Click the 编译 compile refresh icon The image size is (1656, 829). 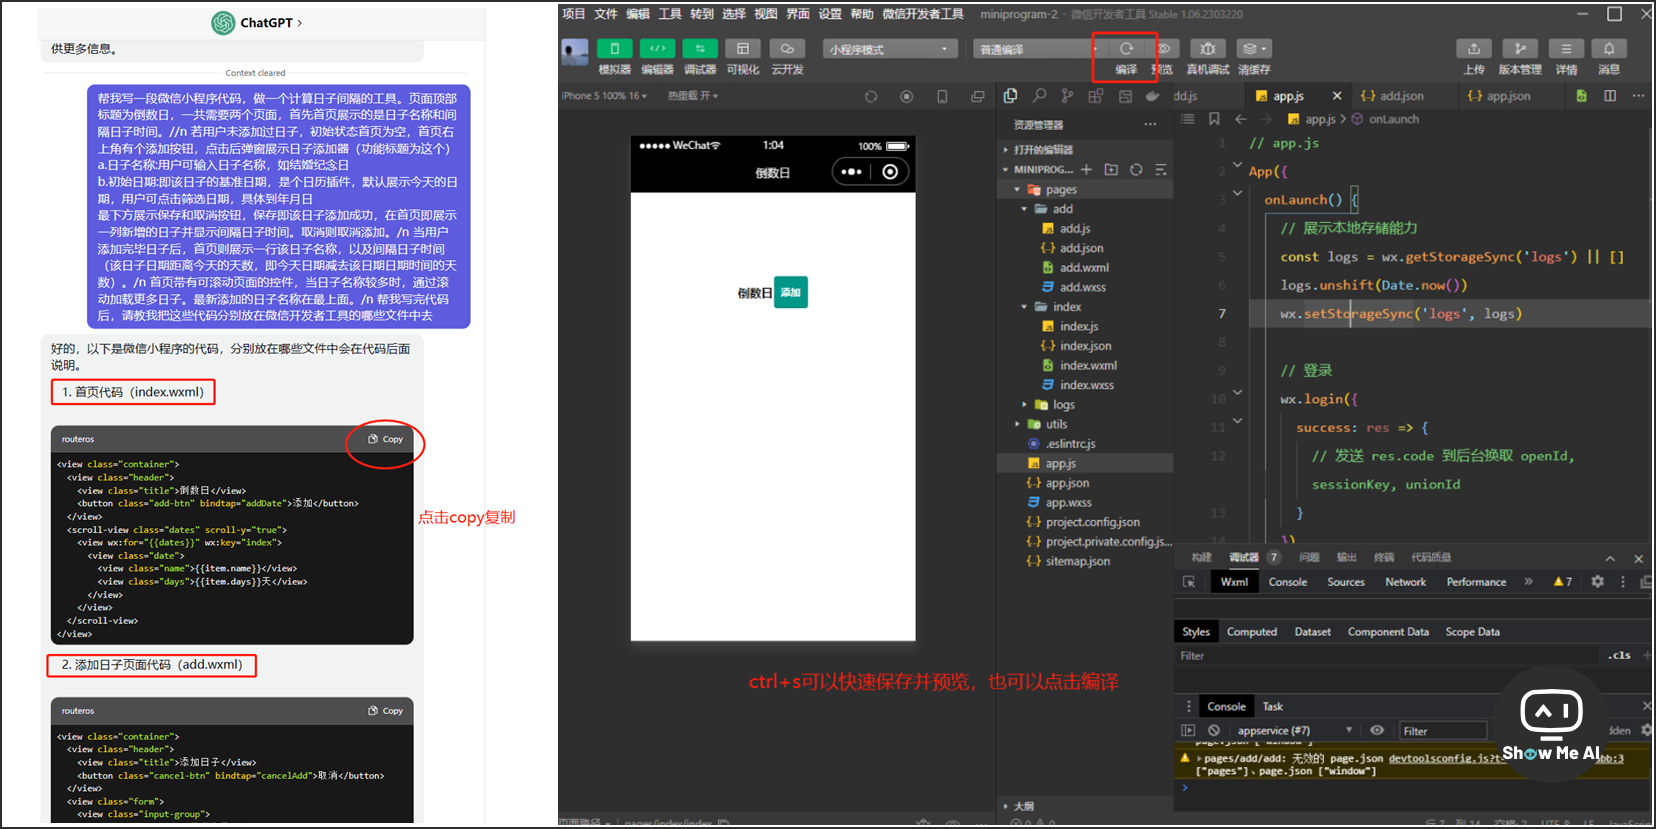(1126, 48)
